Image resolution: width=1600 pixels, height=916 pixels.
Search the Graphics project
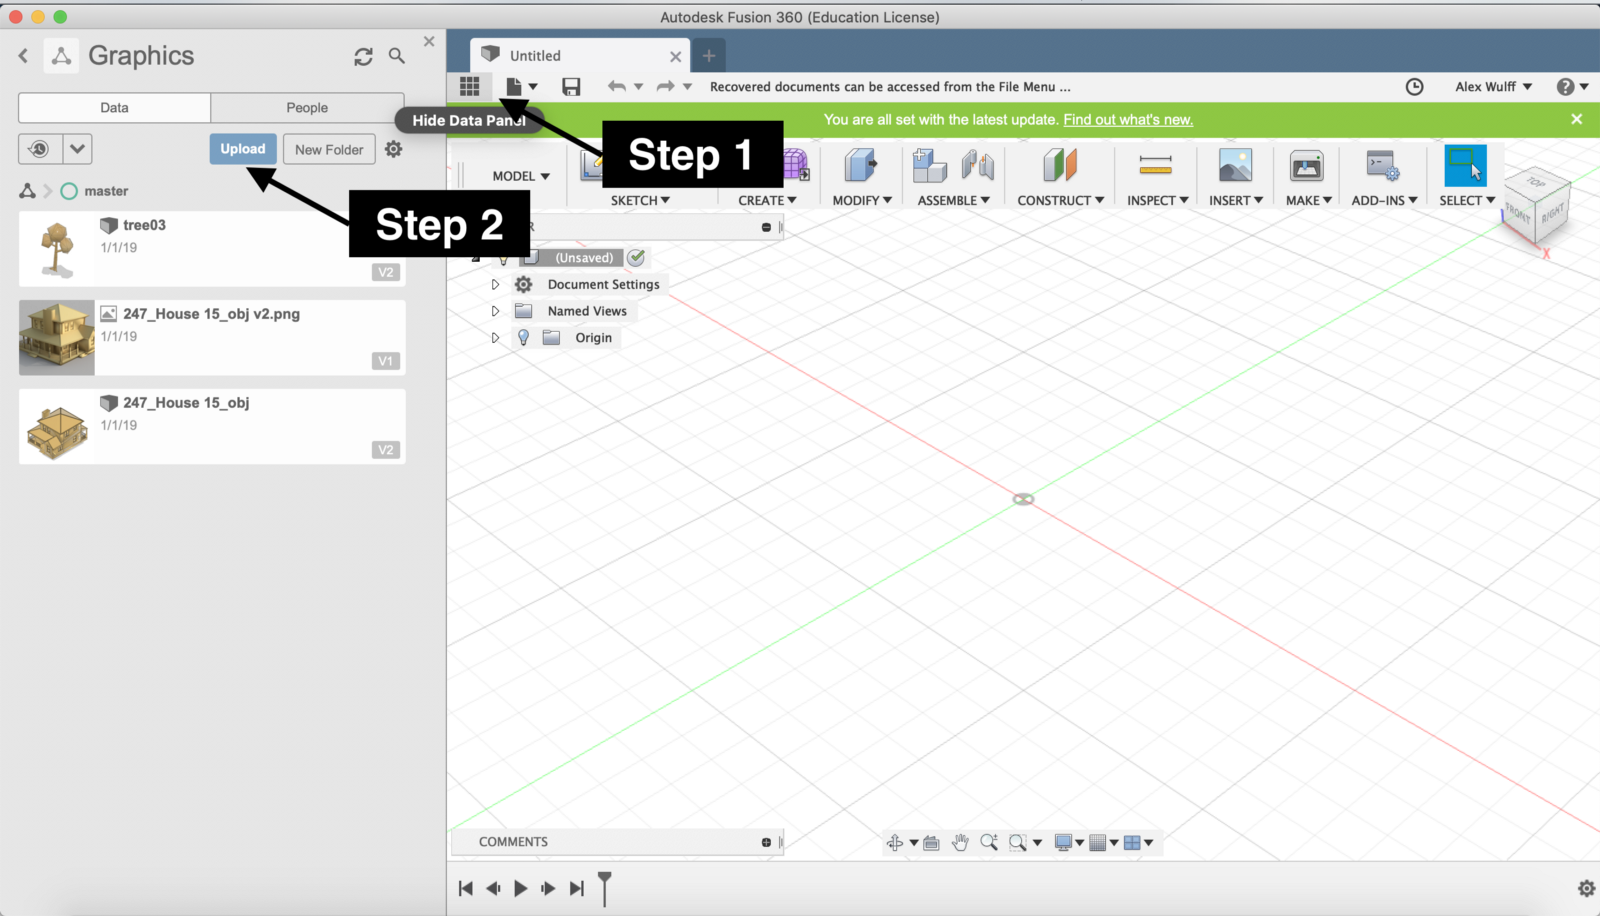(x=397, y=56)
